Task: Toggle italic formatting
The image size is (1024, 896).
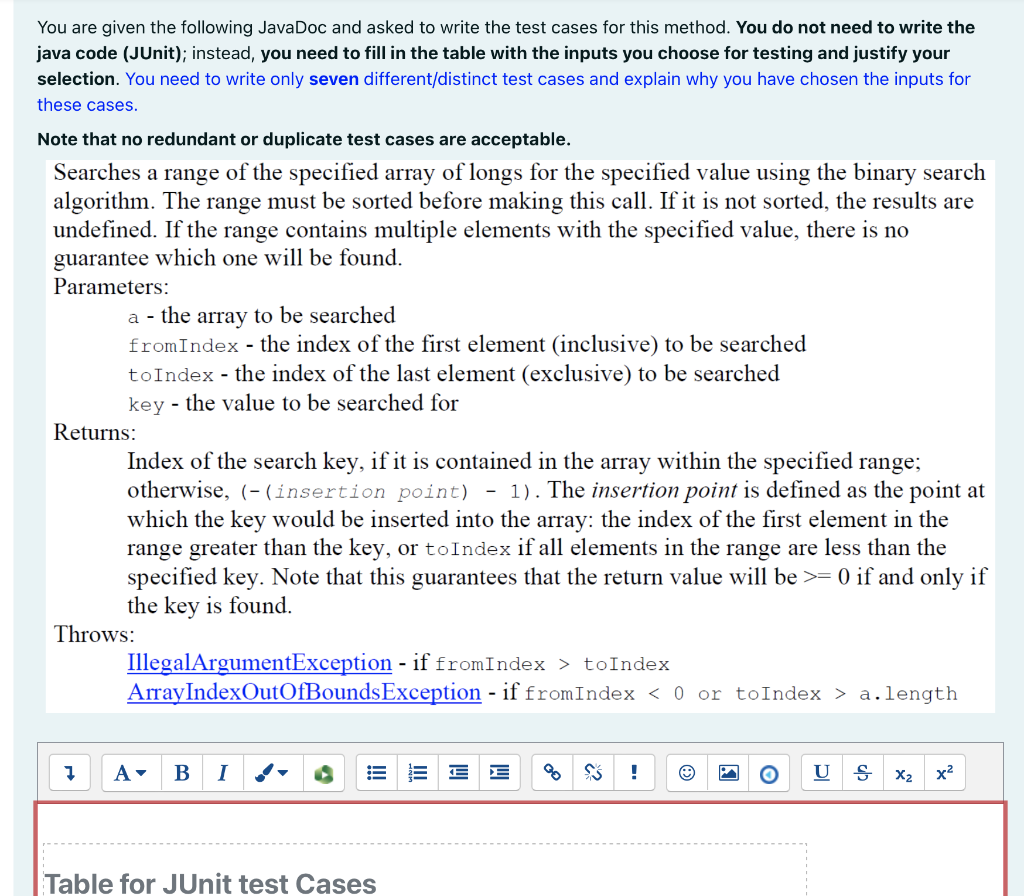Action: [223, 773]
